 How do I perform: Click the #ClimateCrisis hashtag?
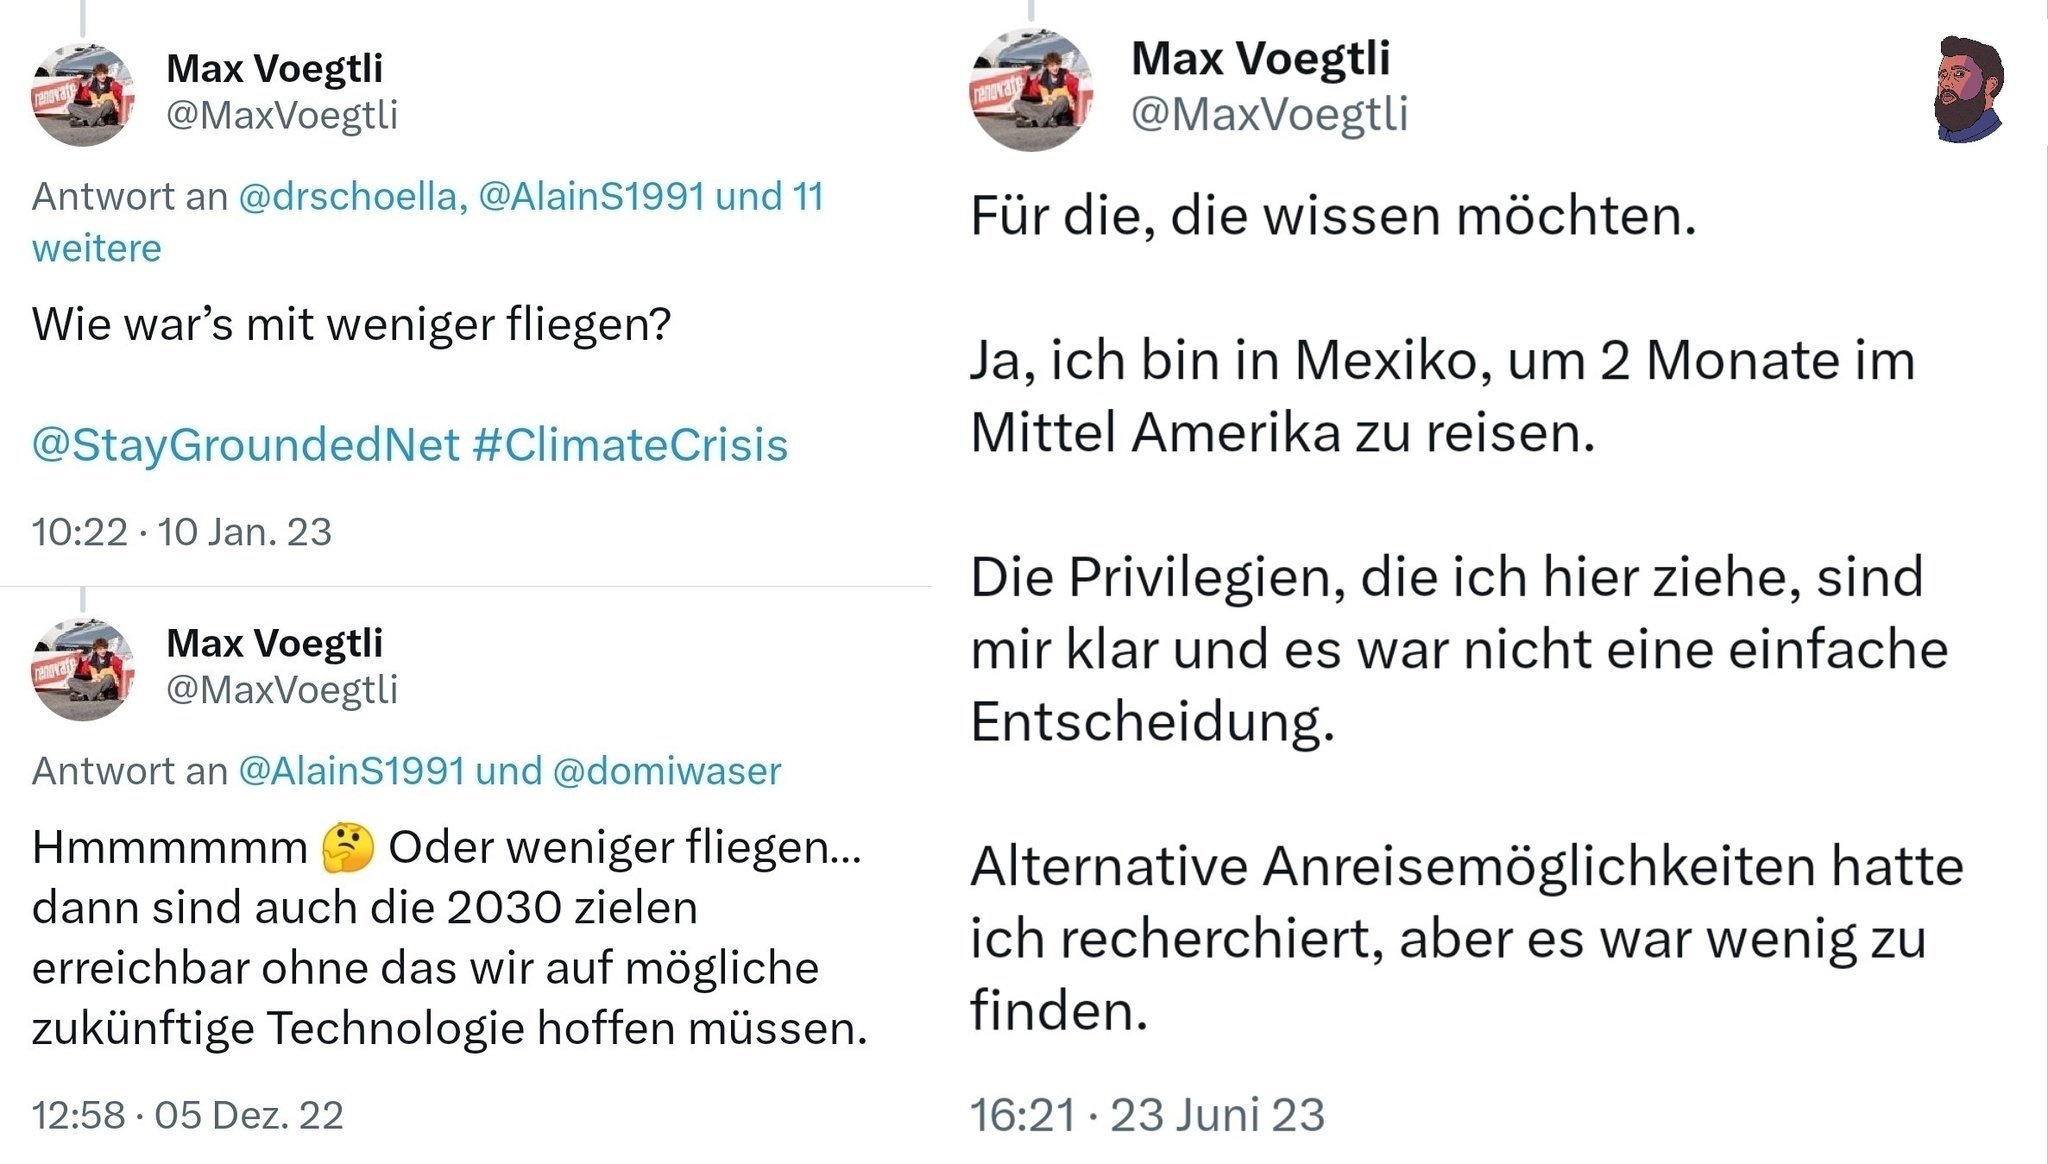[630, 445]
